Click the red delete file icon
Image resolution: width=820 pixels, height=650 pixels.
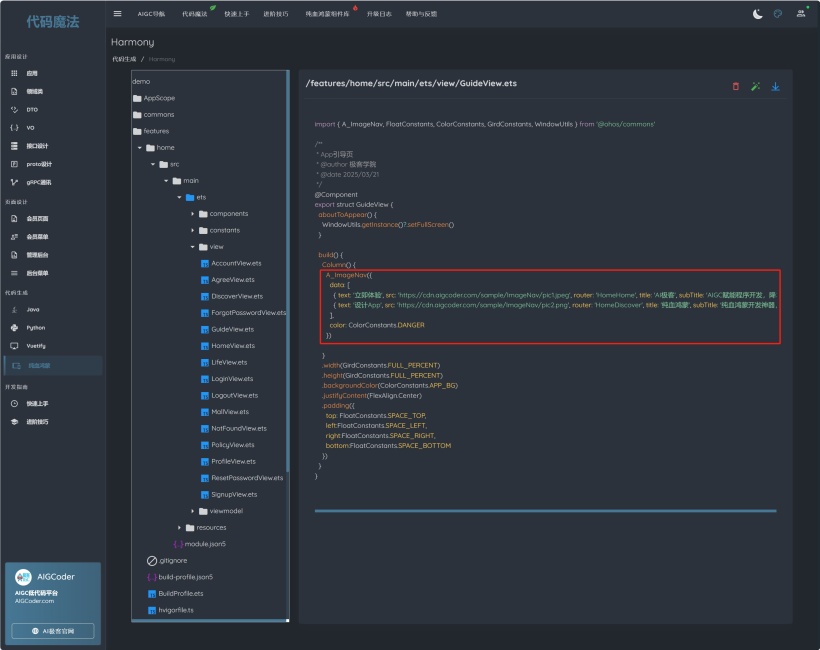click(736, 87)
